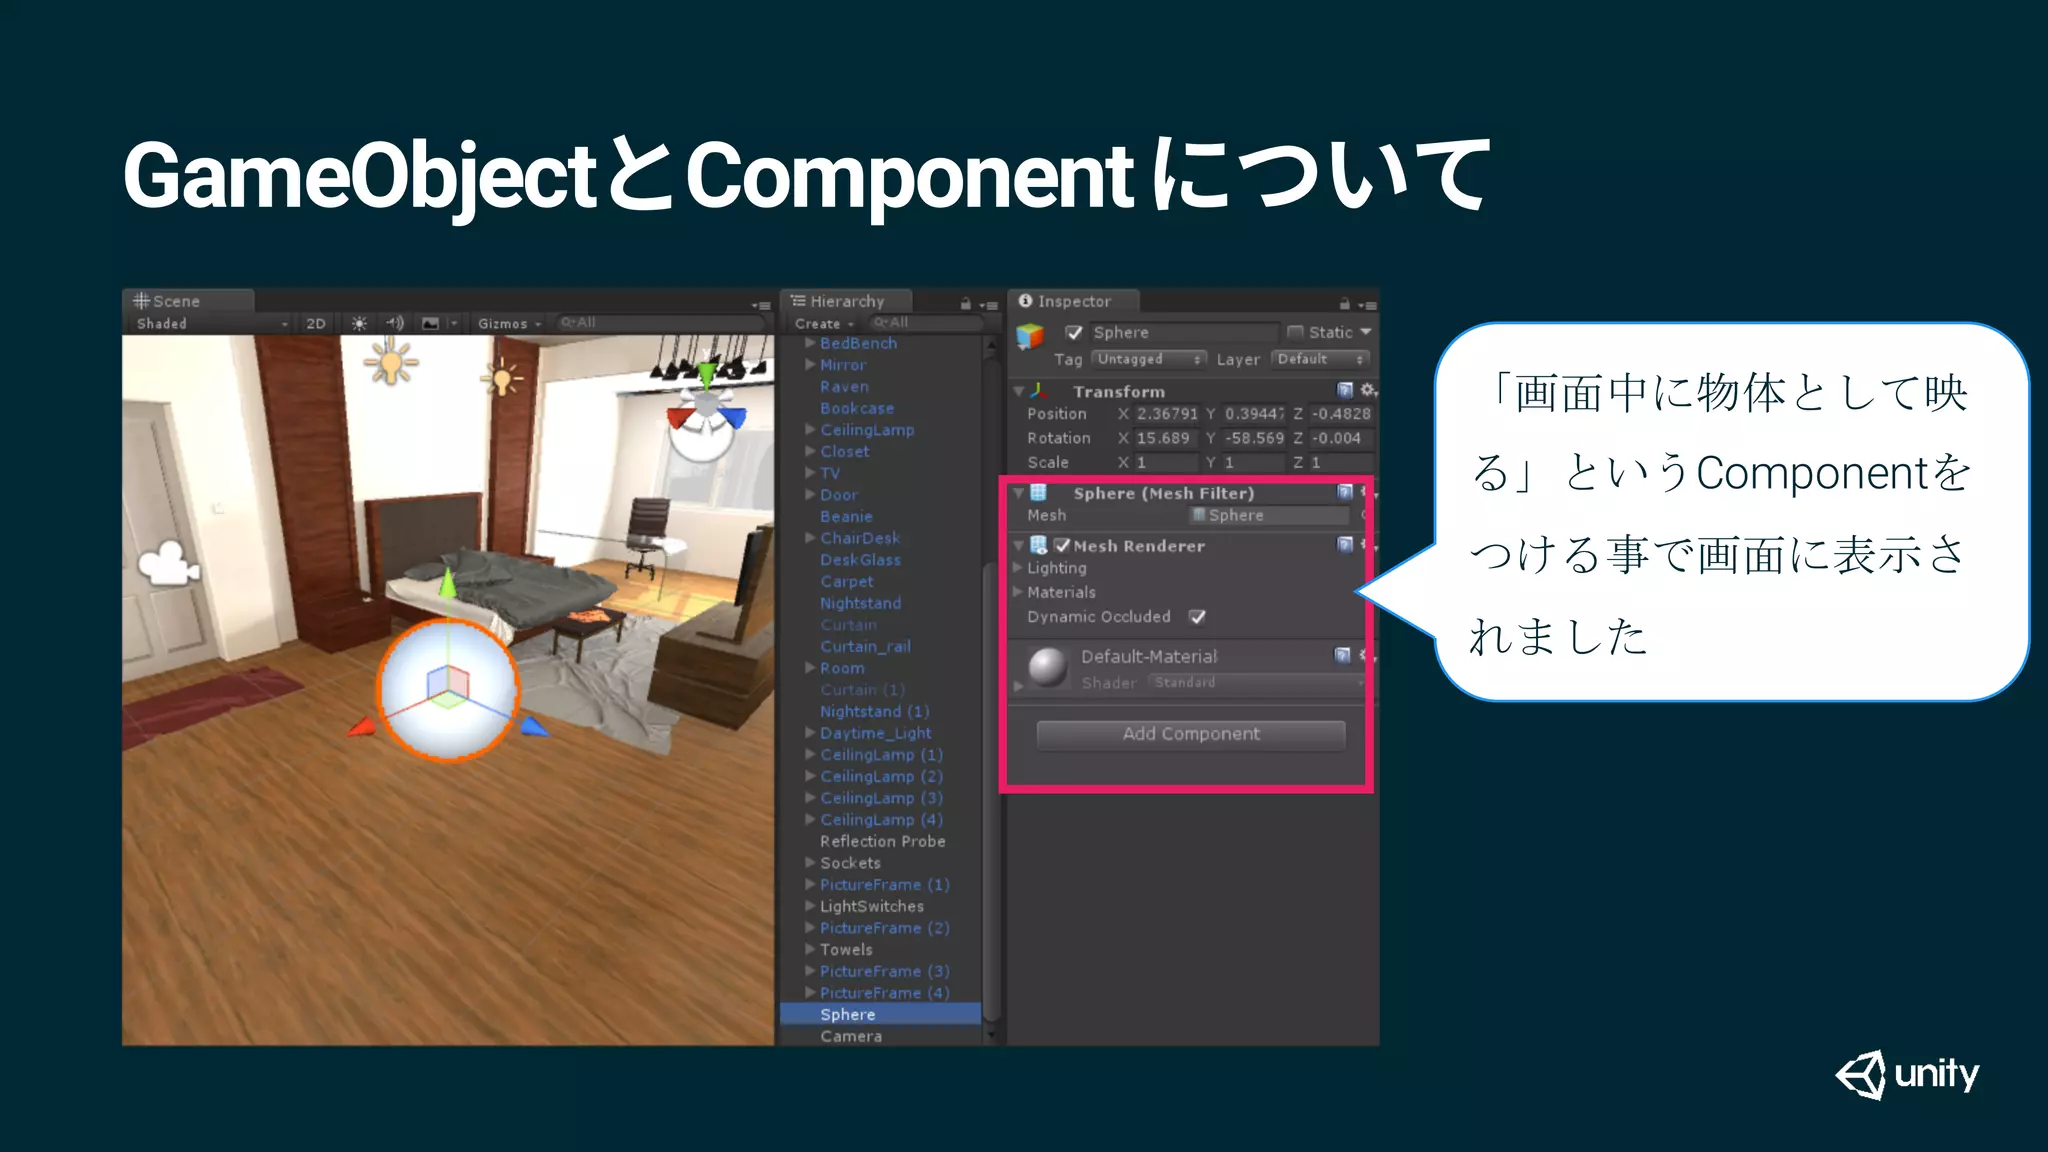Click the Mesh Renderer component icon
Image resolution: width=2048 pixels, height=1152 pixels.
tap(1039, 545)
